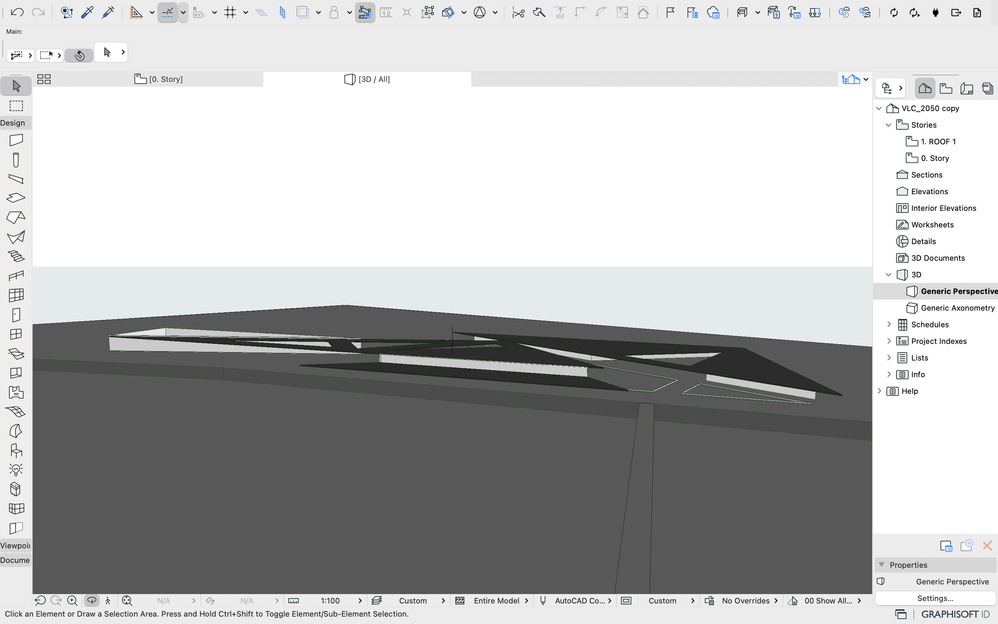Toggle the grid snap icon

[x=230, y=13]
